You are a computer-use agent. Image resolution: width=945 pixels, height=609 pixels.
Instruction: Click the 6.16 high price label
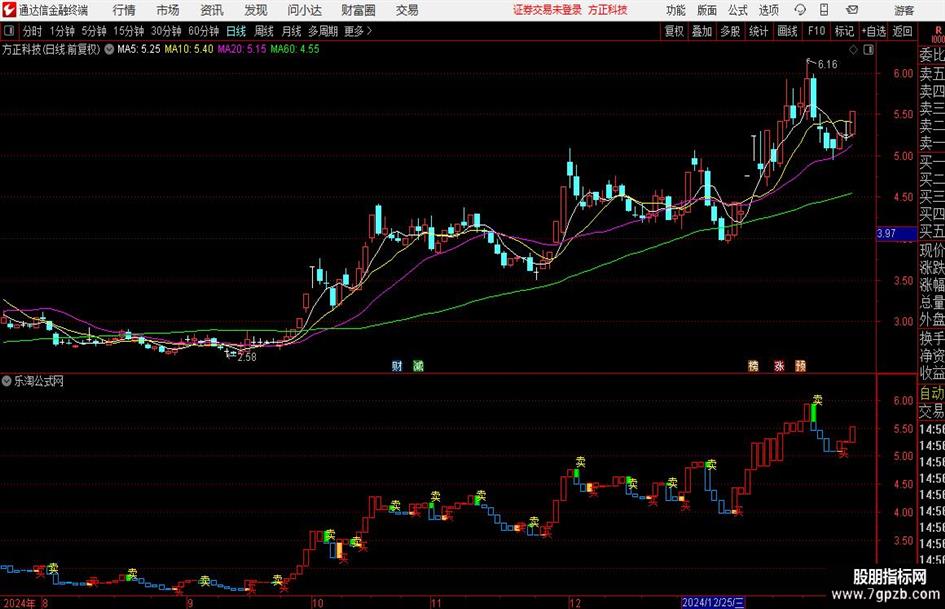[x=827, y=65]
